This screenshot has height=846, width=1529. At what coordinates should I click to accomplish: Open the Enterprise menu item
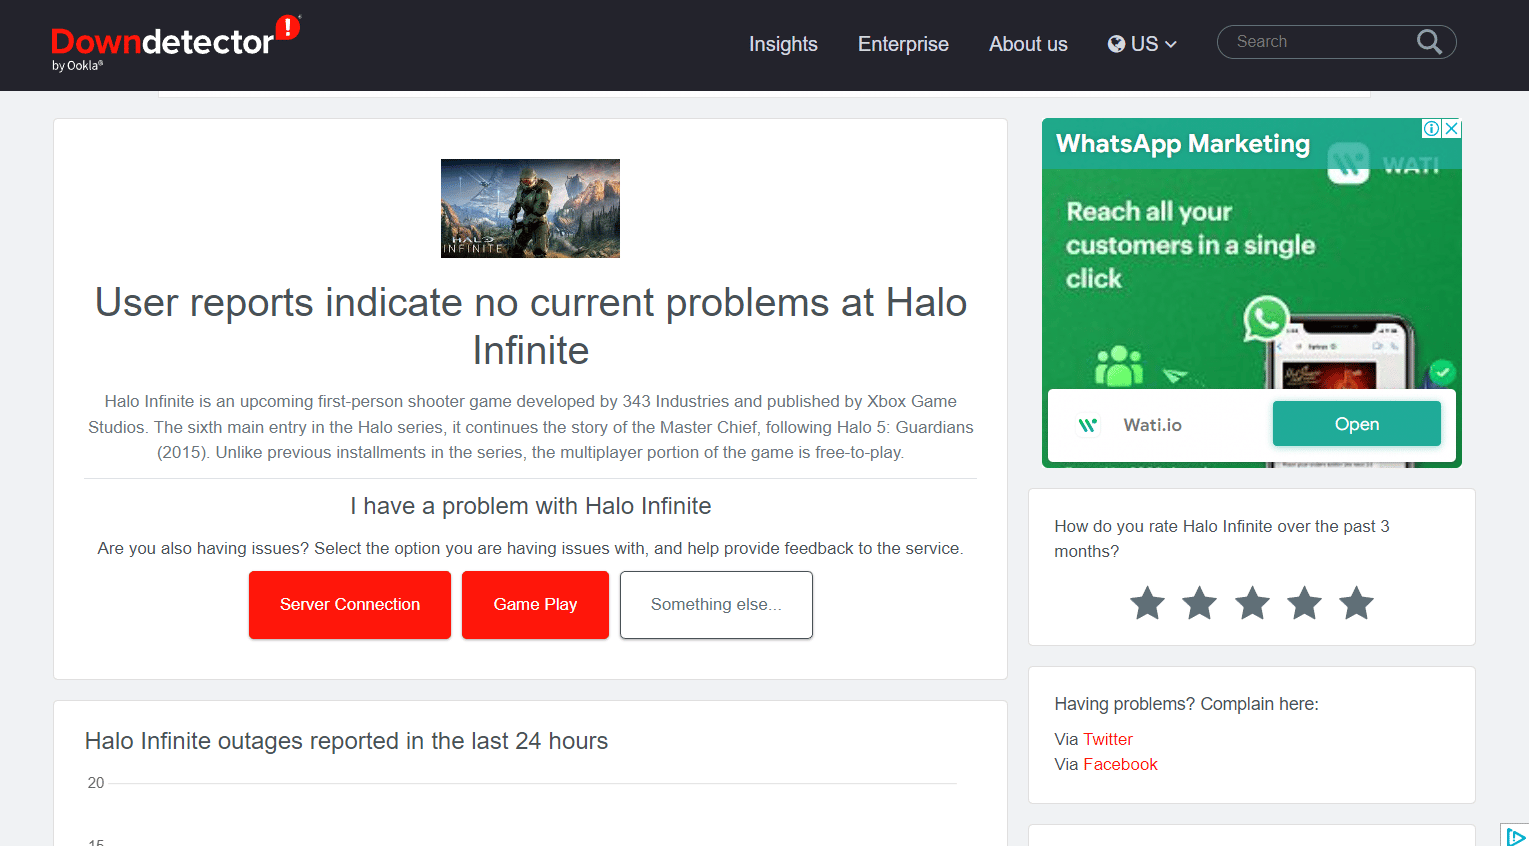[x=903, y=44]
